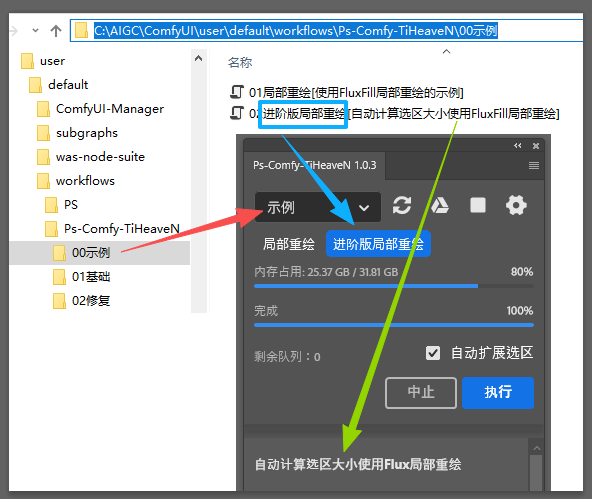The image size is (592, 499).
Task: Open the ComfyUI-Manager folder
Action: point(110,109)
